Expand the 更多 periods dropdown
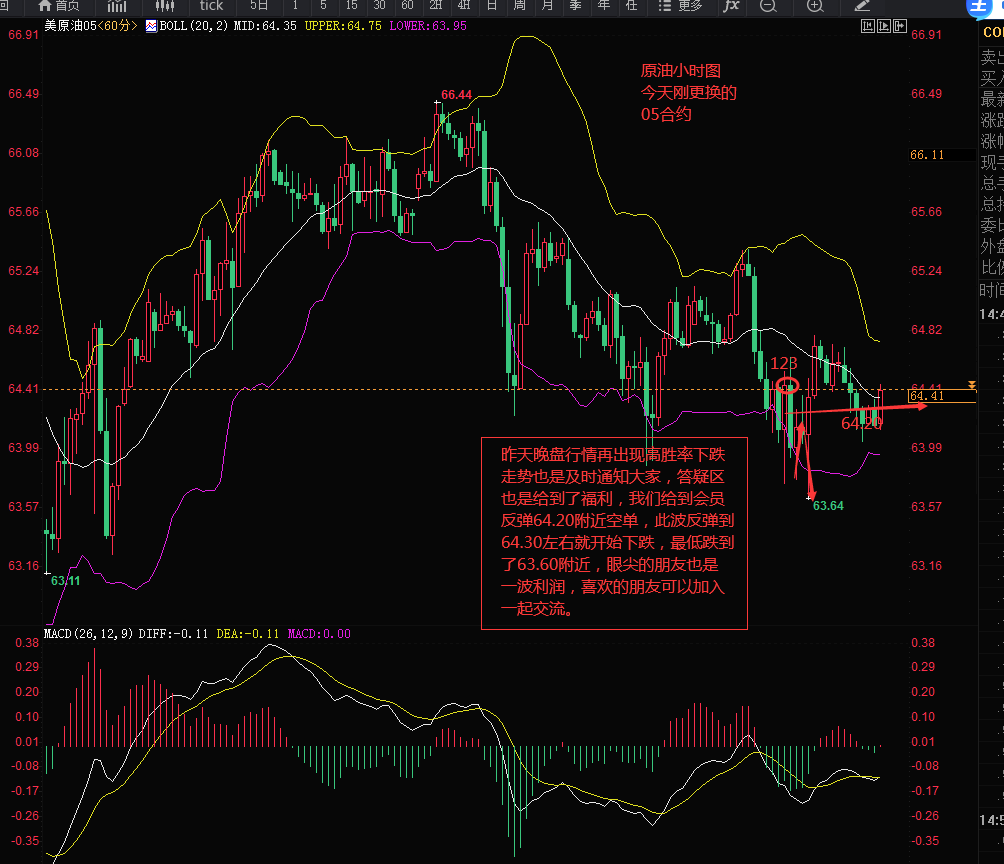This screenshot has width=1004, height=864. click(683, 6)
